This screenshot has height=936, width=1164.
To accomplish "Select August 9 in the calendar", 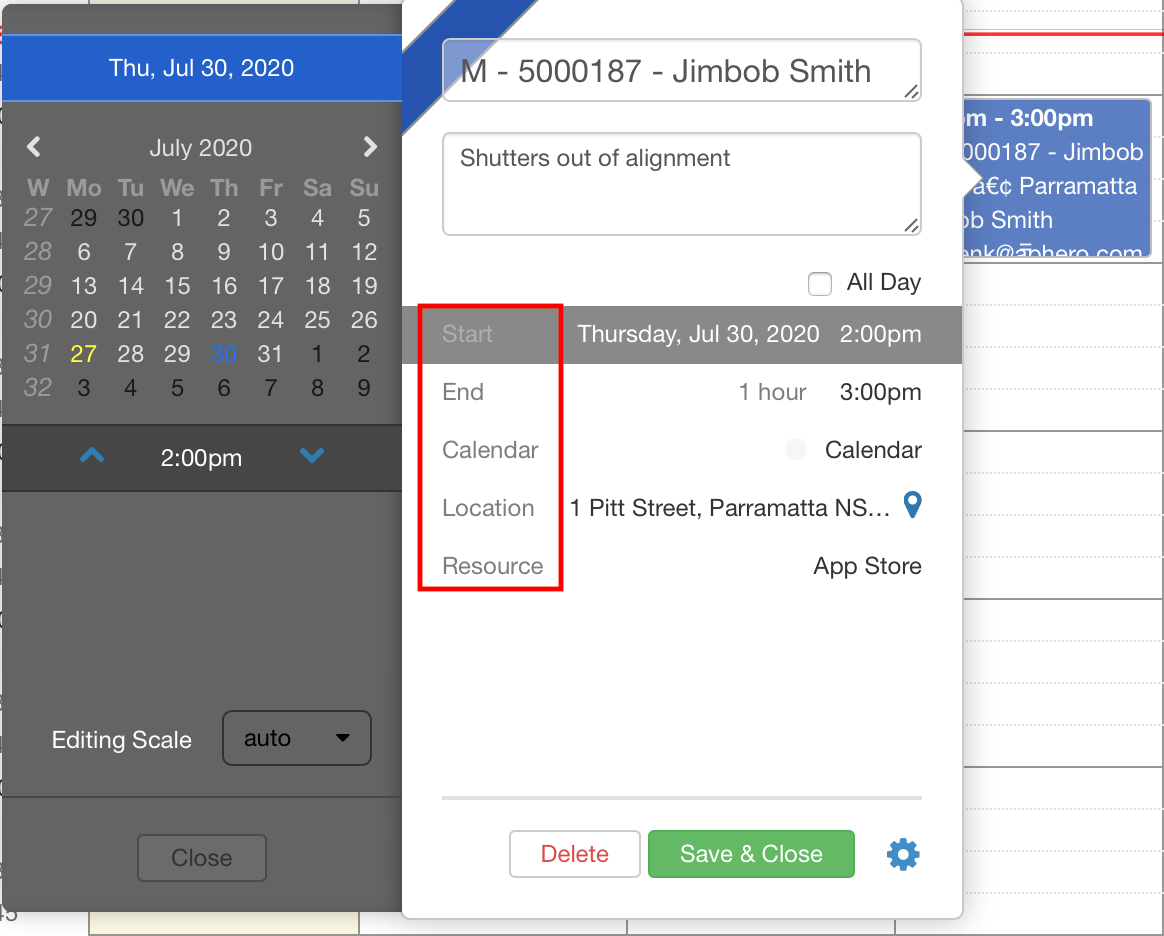I will 364,387.
